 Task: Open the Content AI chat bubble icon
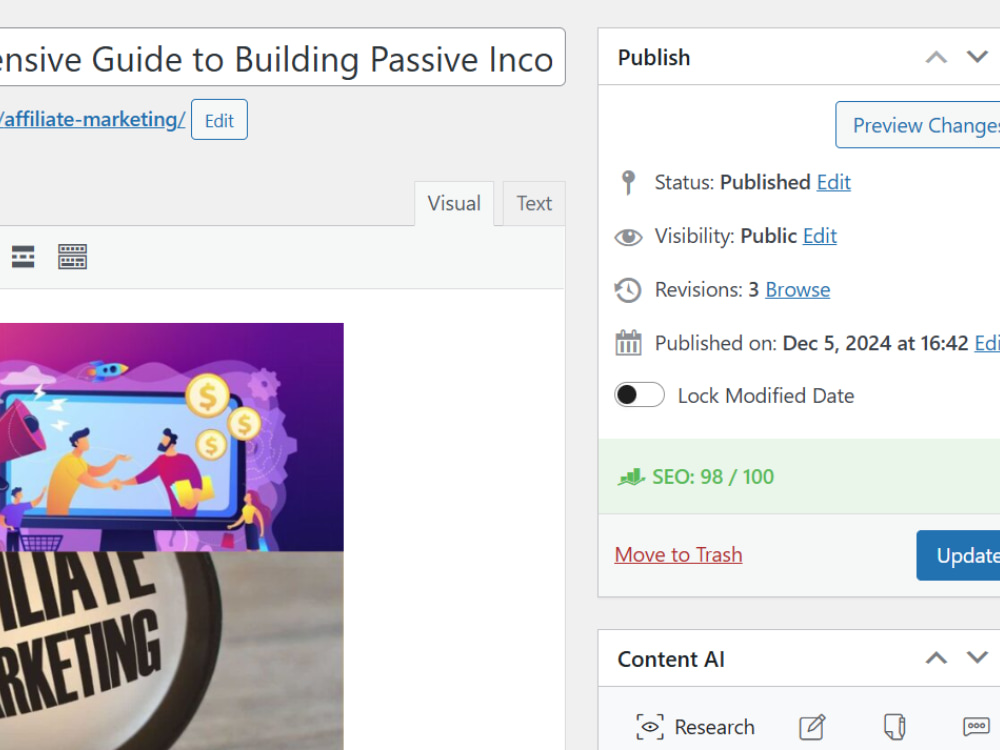pyautogui.click(x=976, y=726)
